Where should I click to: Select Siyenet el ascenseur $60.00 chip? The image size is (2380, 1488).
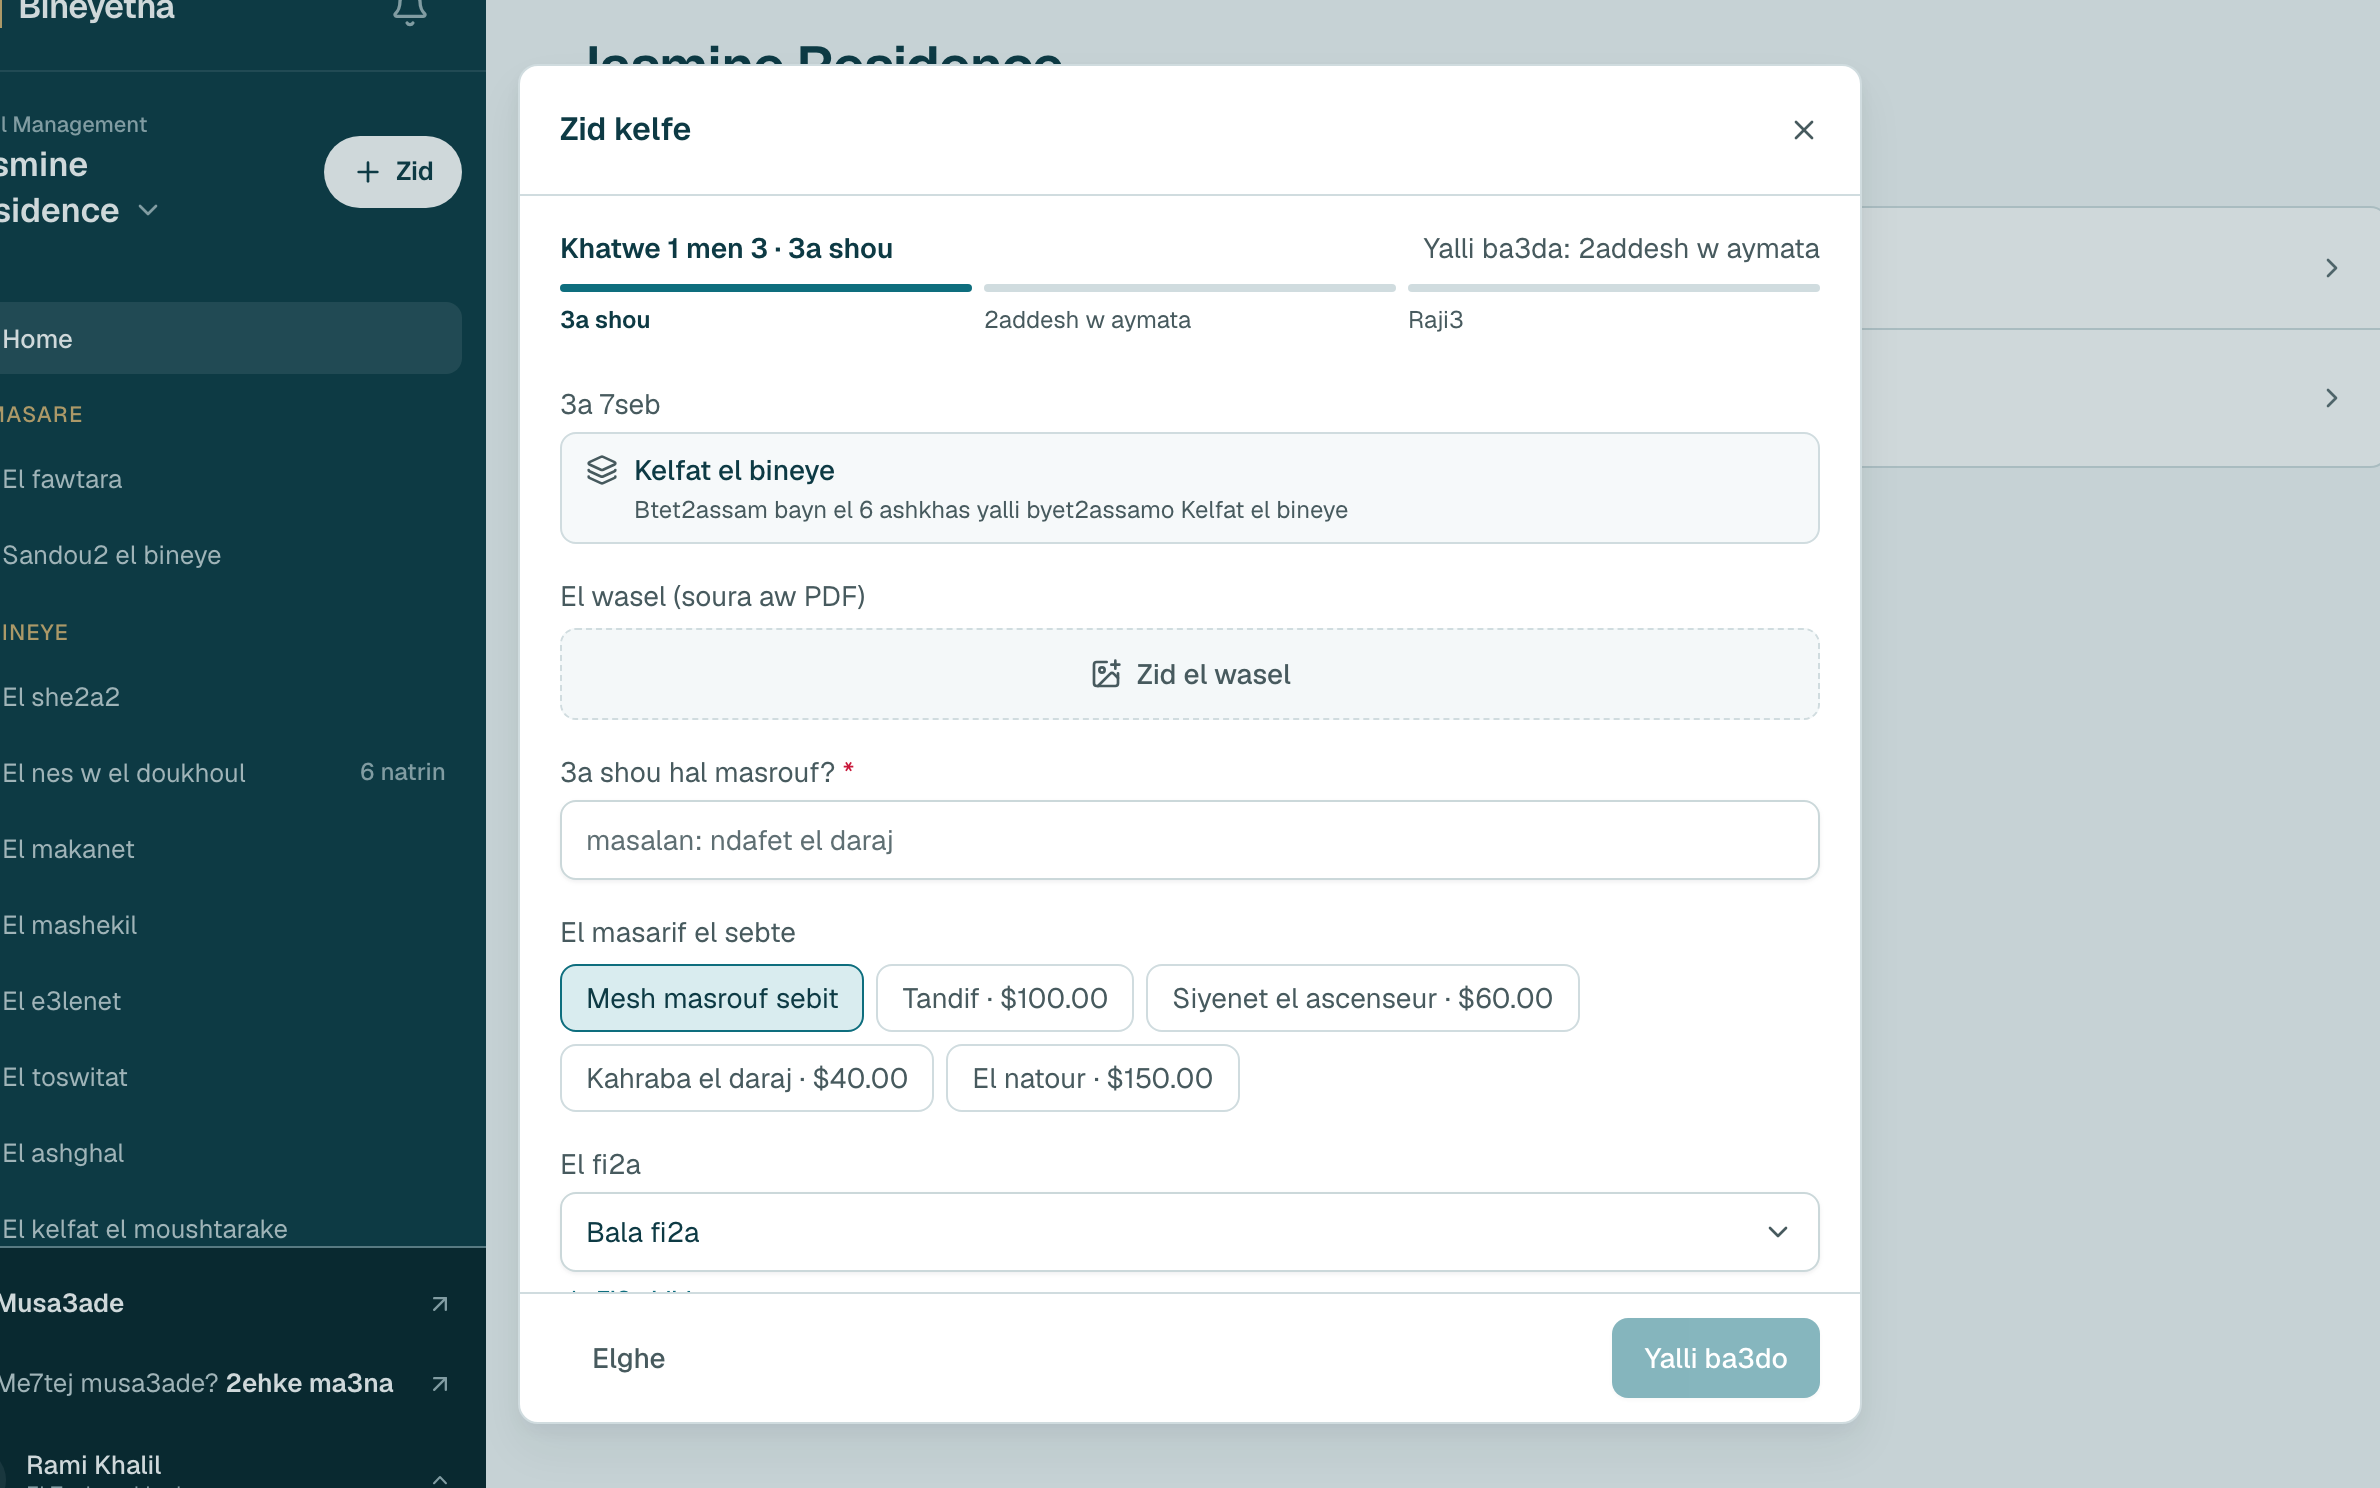coord(1362,998)
